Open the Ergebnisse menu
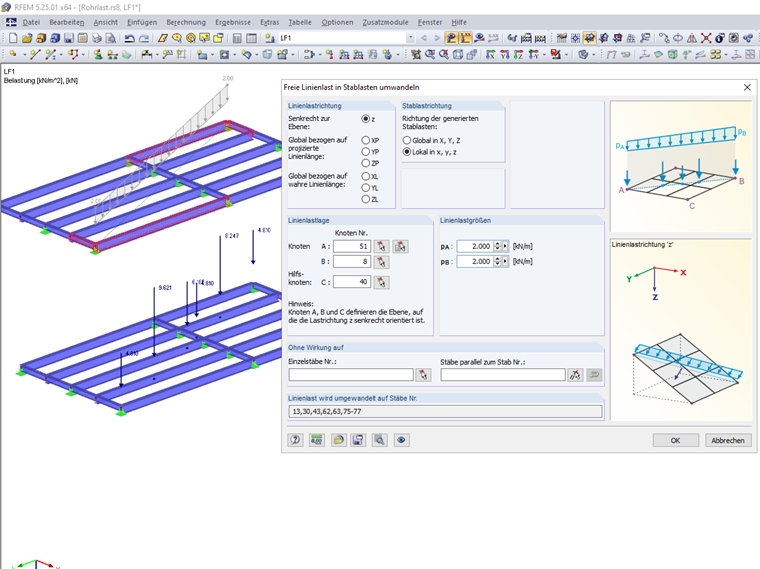This screenshot has height=569, width=760. coord(233,22)
